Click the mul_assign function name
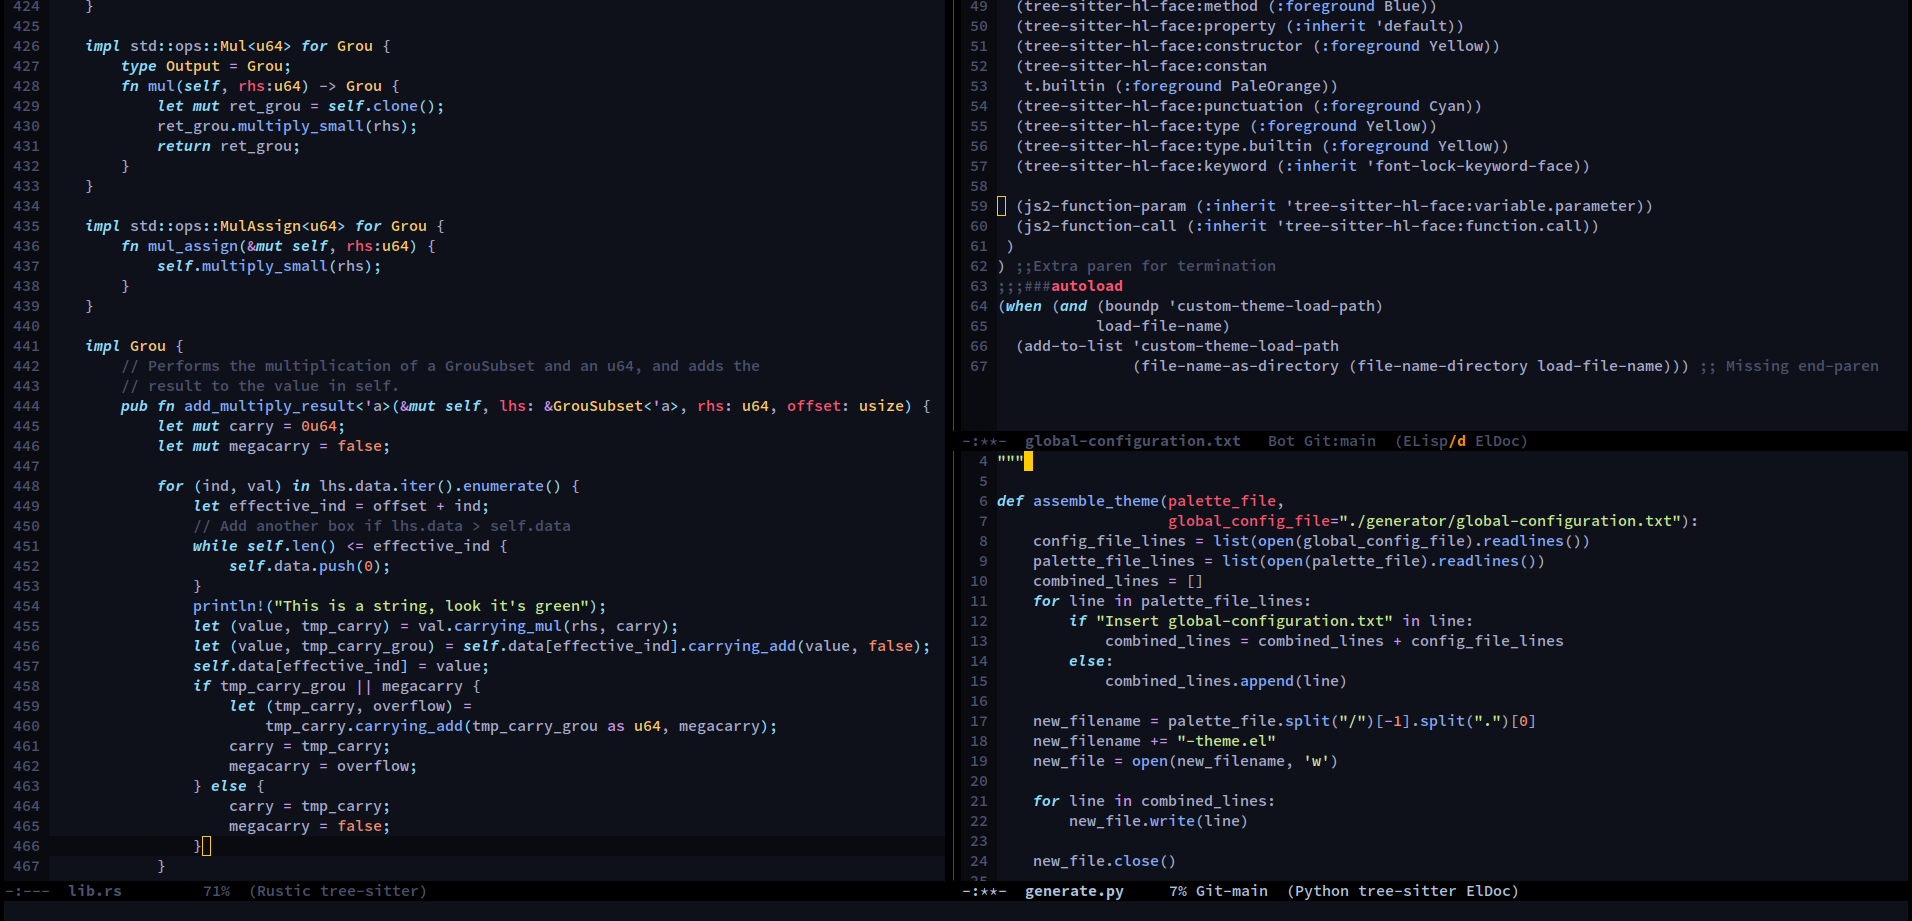1912x921 pixels. click(193, 246)
